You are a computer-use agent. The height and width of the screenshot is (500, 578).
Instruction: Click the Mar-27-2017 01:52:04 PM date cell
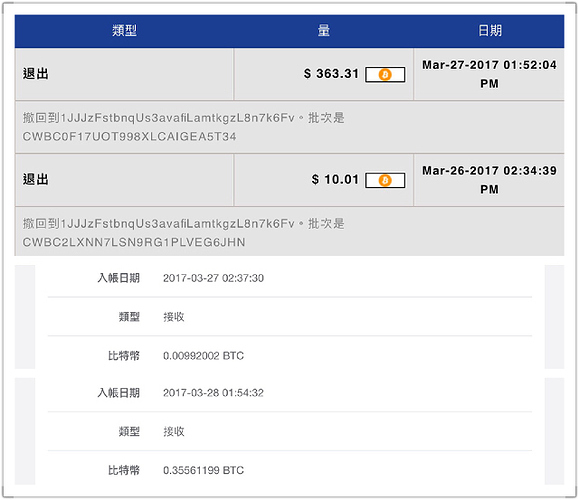[489, 74]
